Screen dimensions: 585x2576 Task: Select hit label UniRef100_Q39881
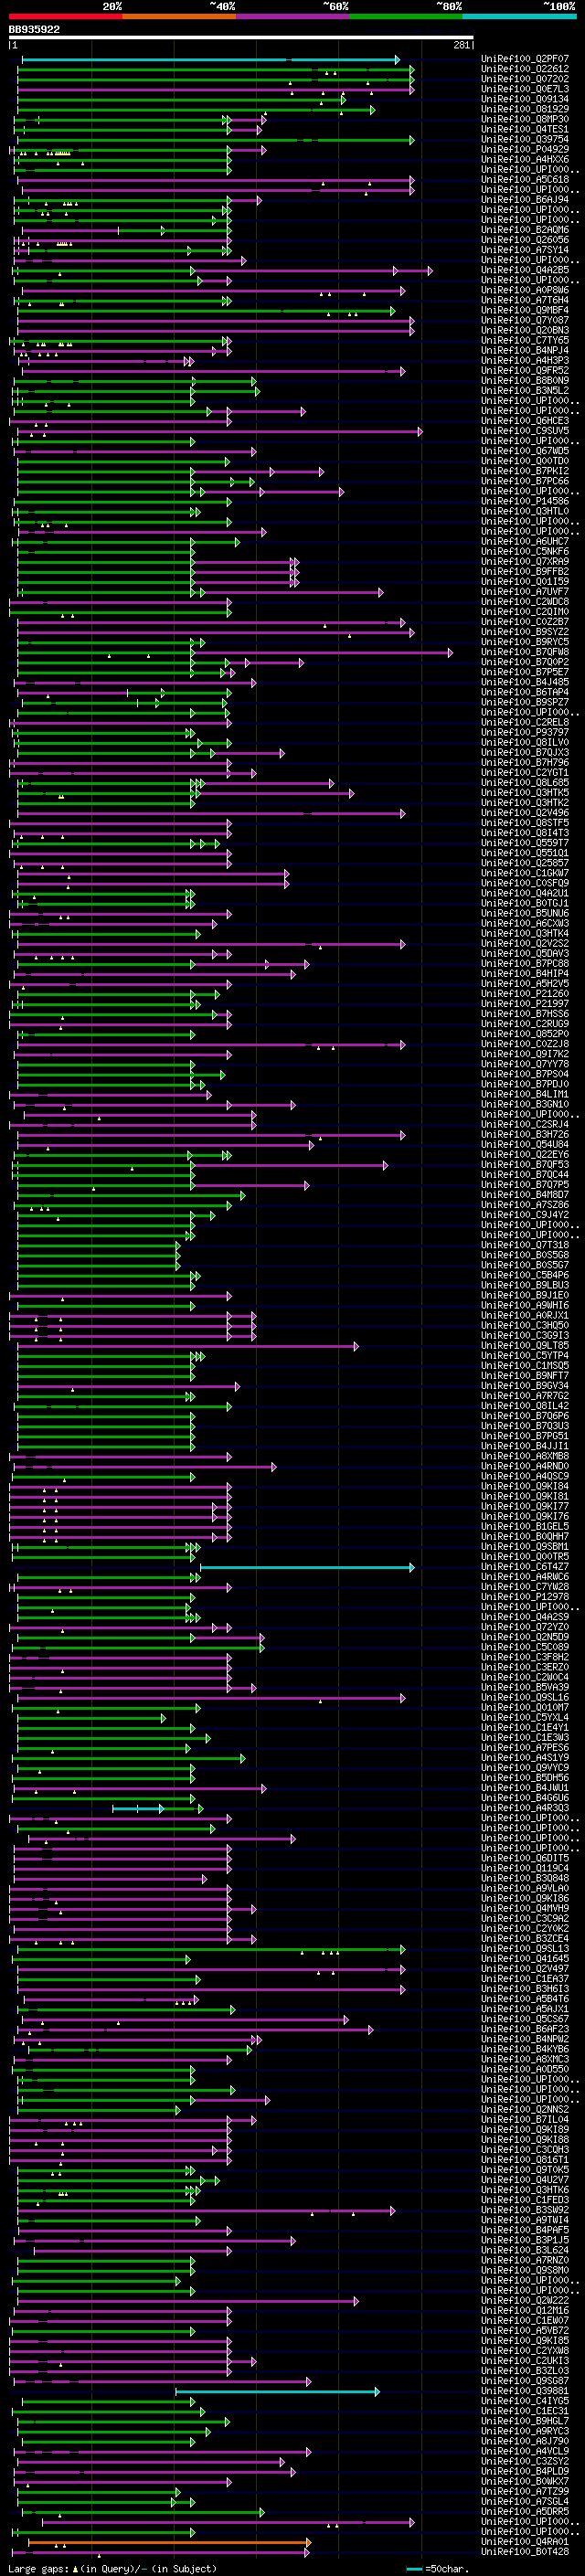525,2391
